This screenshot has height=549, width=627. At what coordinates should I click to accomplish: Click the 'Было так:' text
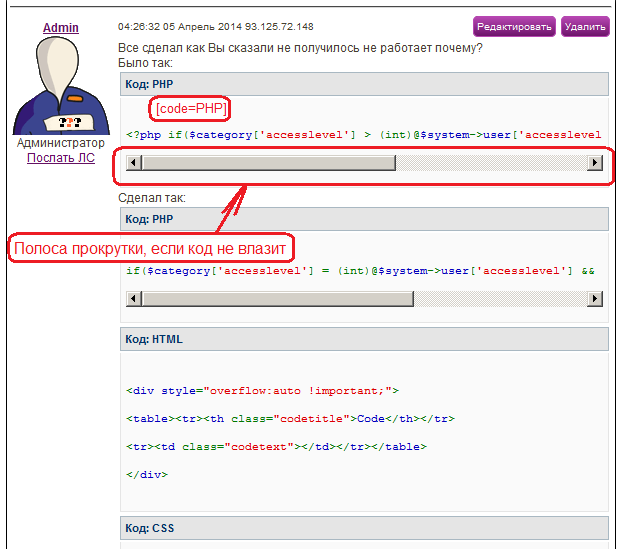pyautogui.click(x=145, y=63)
